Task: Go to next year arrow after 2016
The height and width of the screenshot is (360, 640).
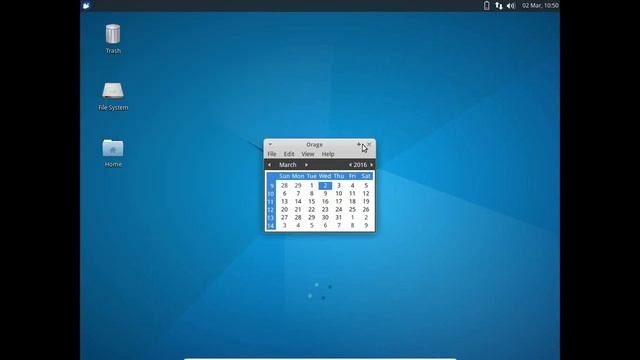Action: [x=371, y=164]
